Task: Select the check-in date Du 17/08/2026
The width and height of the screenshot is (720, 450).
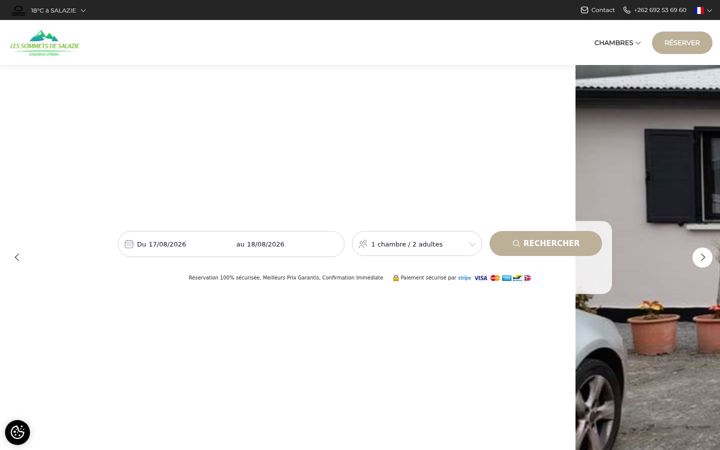Action: click(161, 244)
